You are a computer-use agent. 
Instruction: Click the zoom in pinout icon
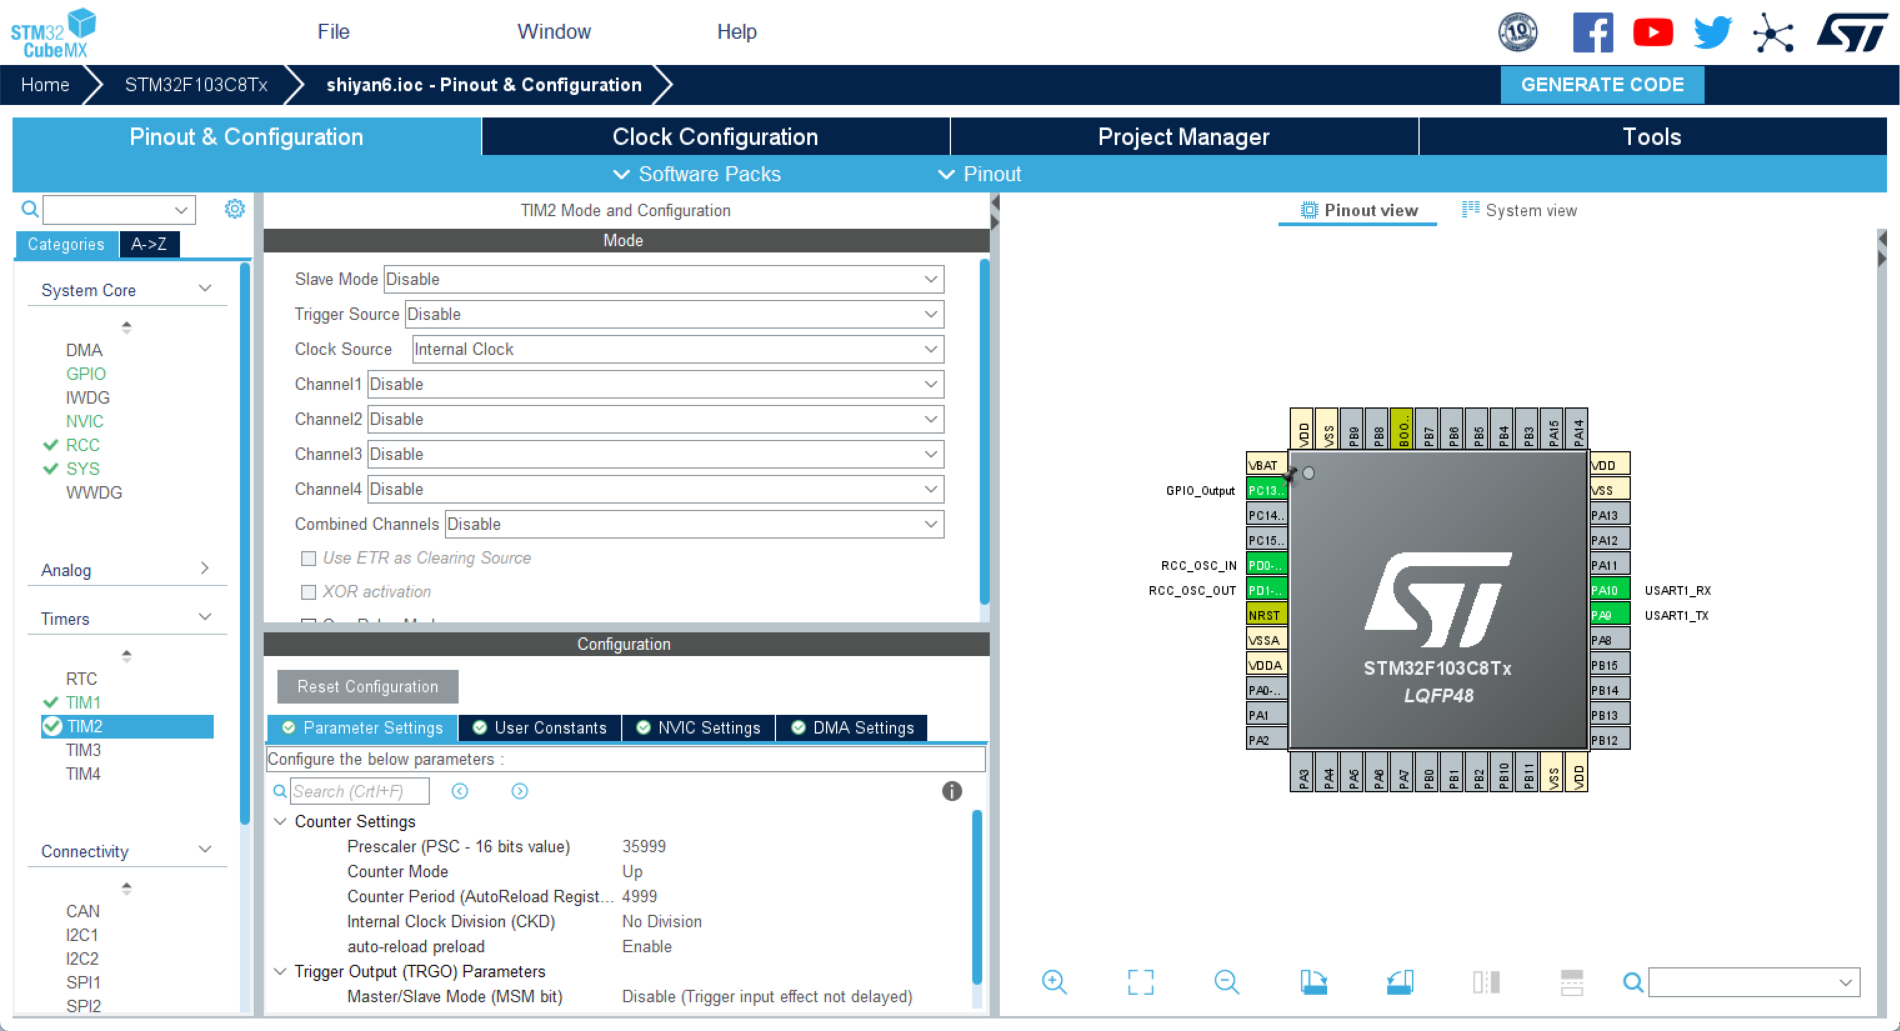click(x=1054, y=982)
